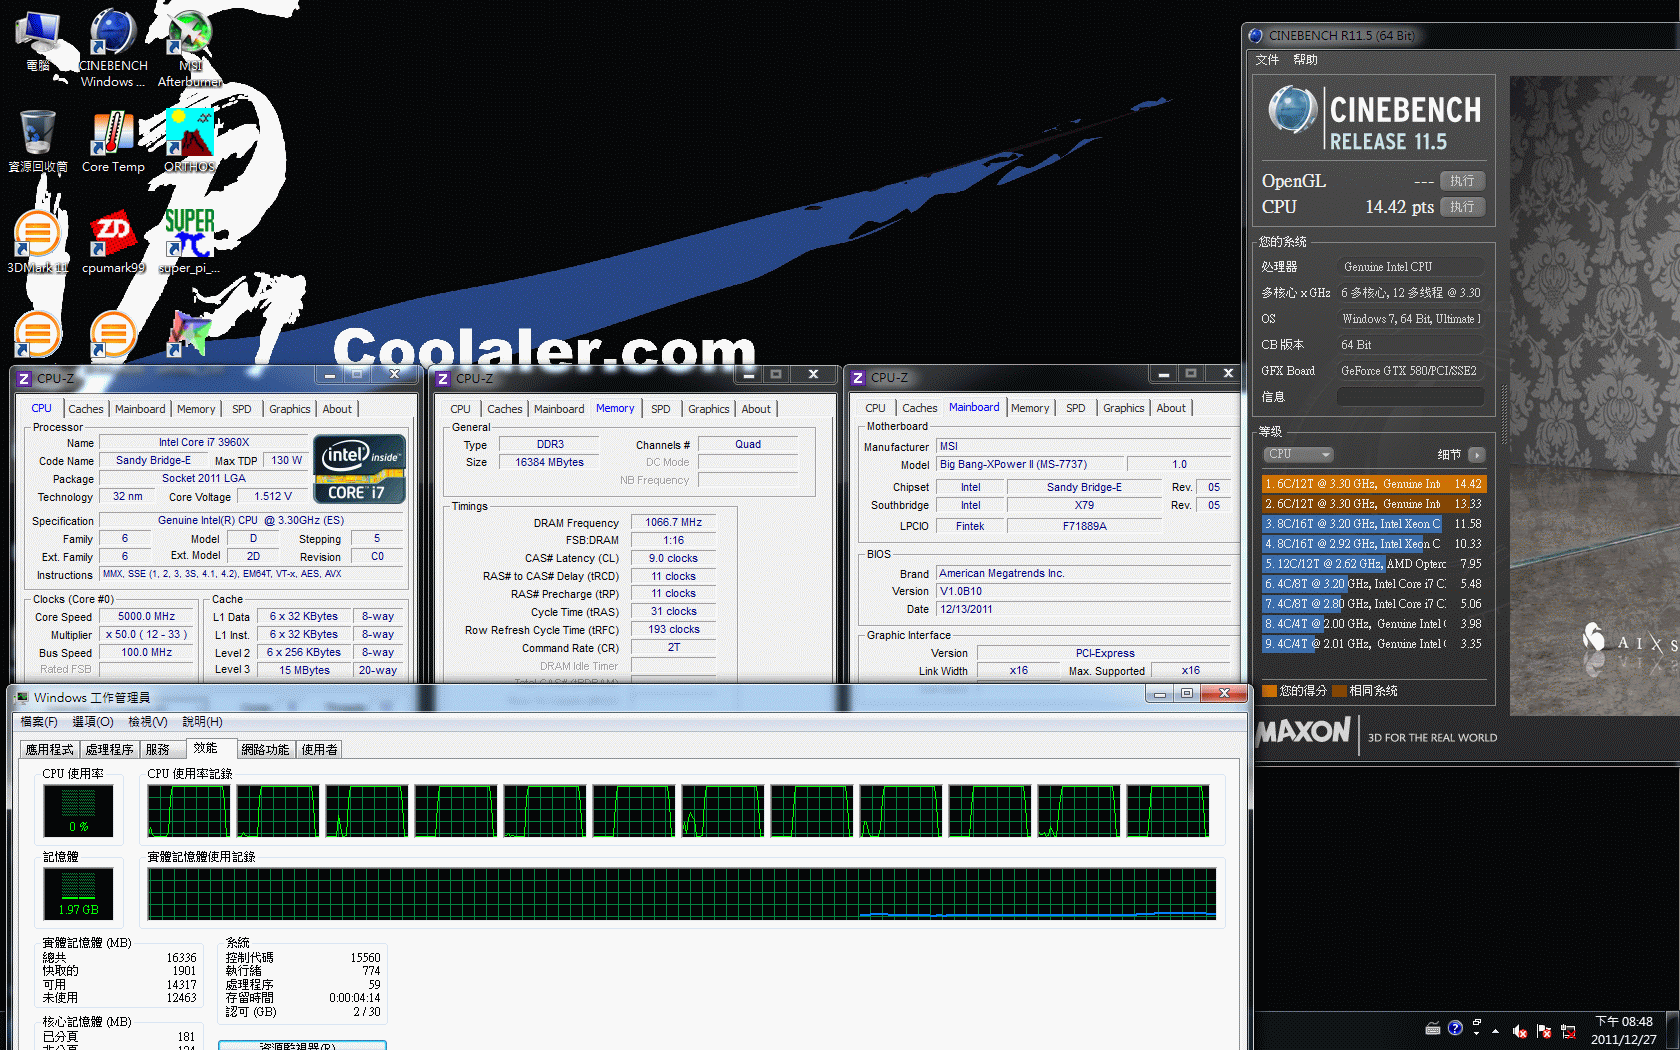Select SPD tab in the CPU-Z window showing memory Timings
Screen dimensions: 1680x1050
[661, 409]
